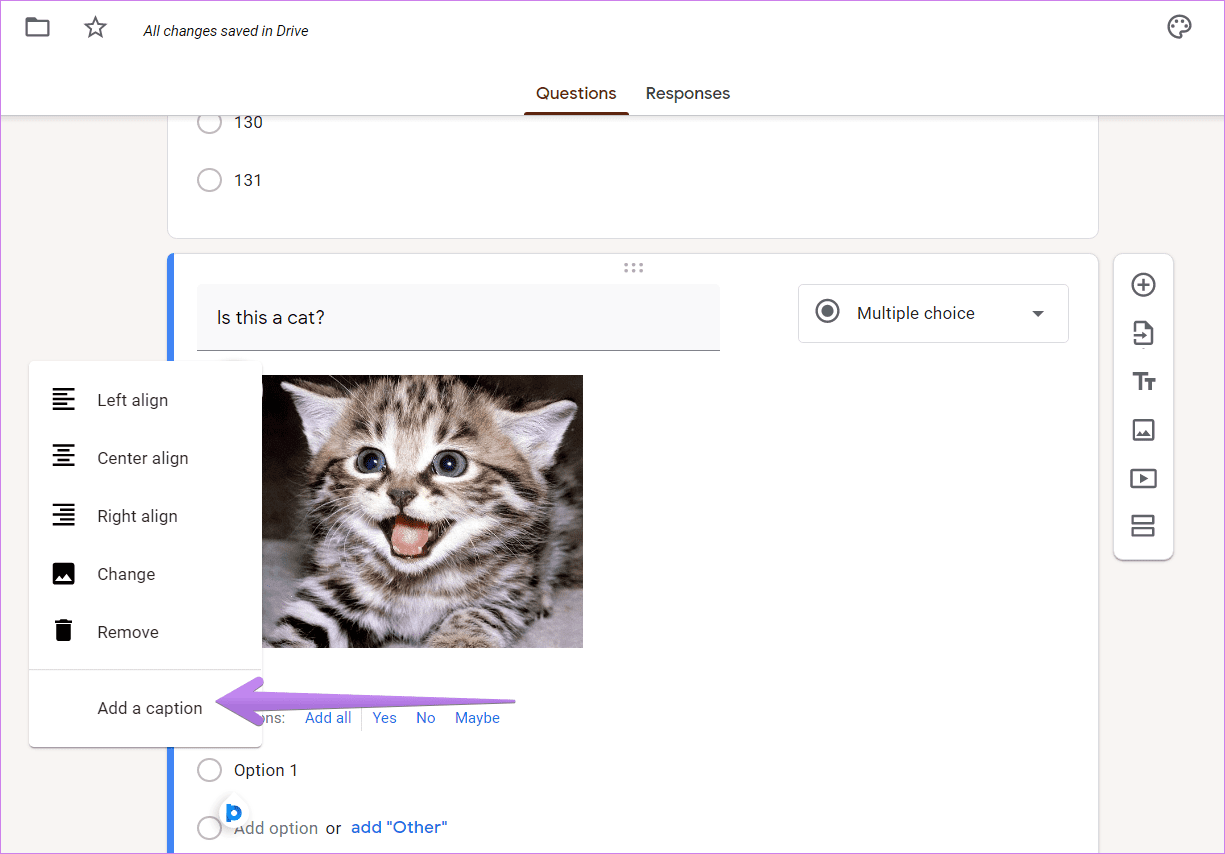The height and width of the screenshot is (854, 1225).
Task: Click Move to folder icon
Action: tap(37, 27)
